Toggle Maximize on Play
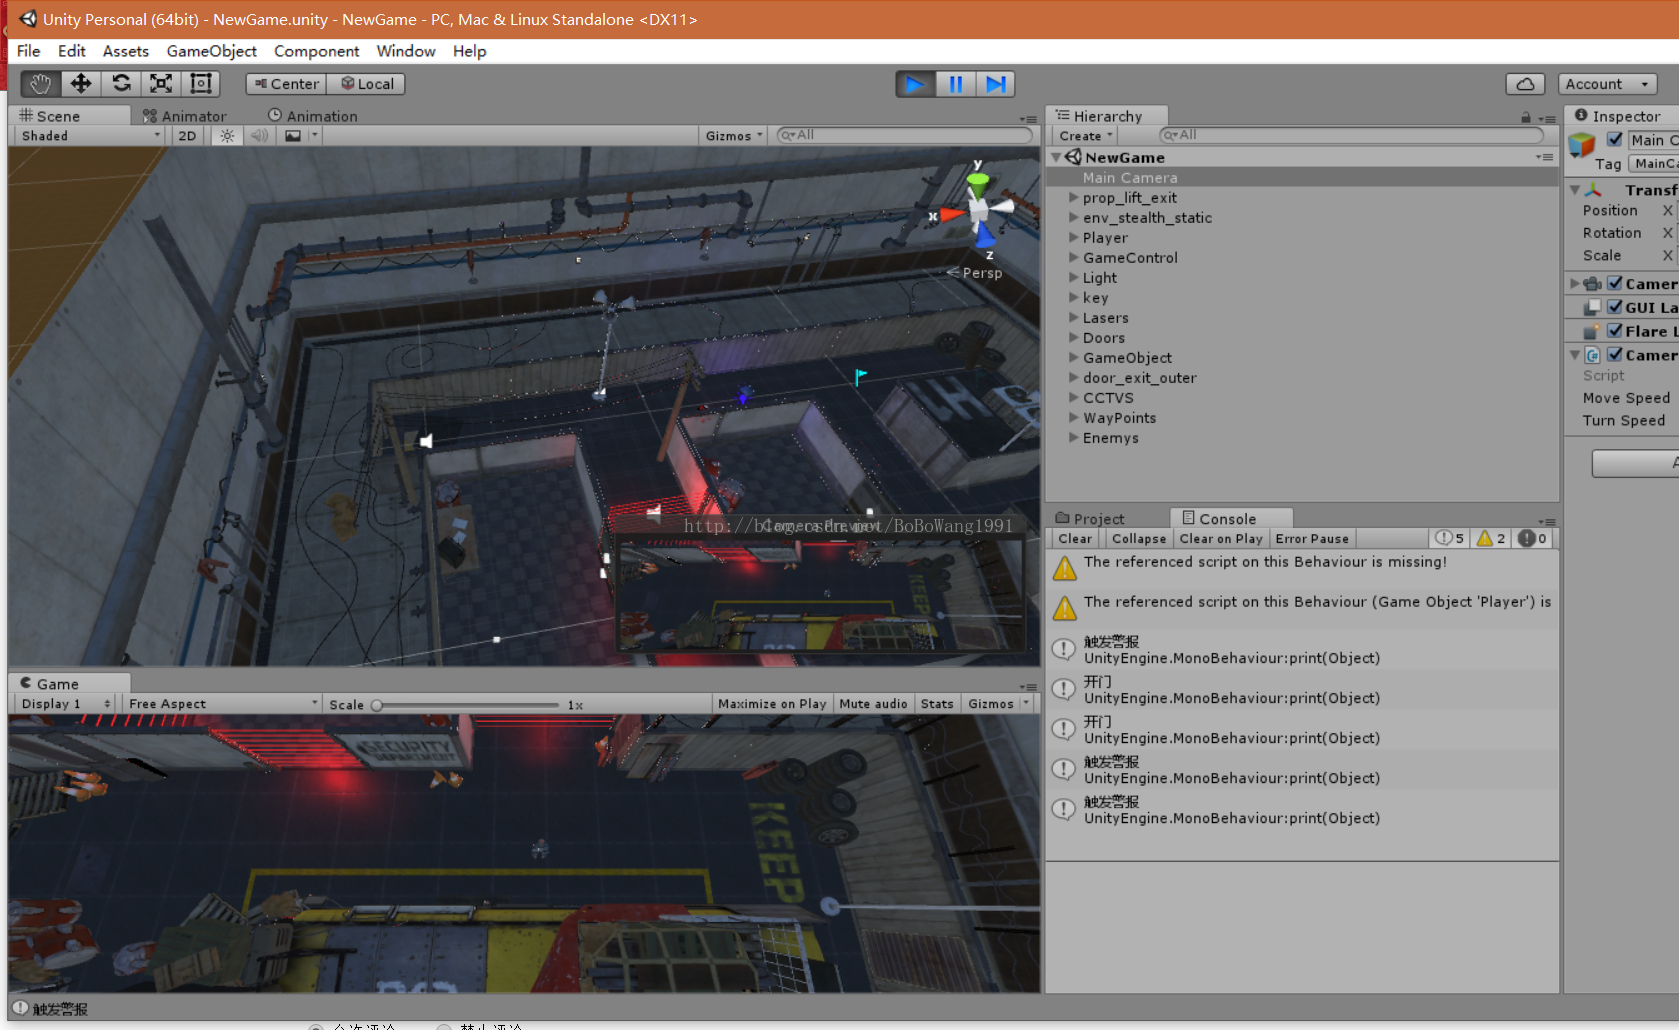The width and height of the screenshot is (1679, 1030). (x=772, y=704)
